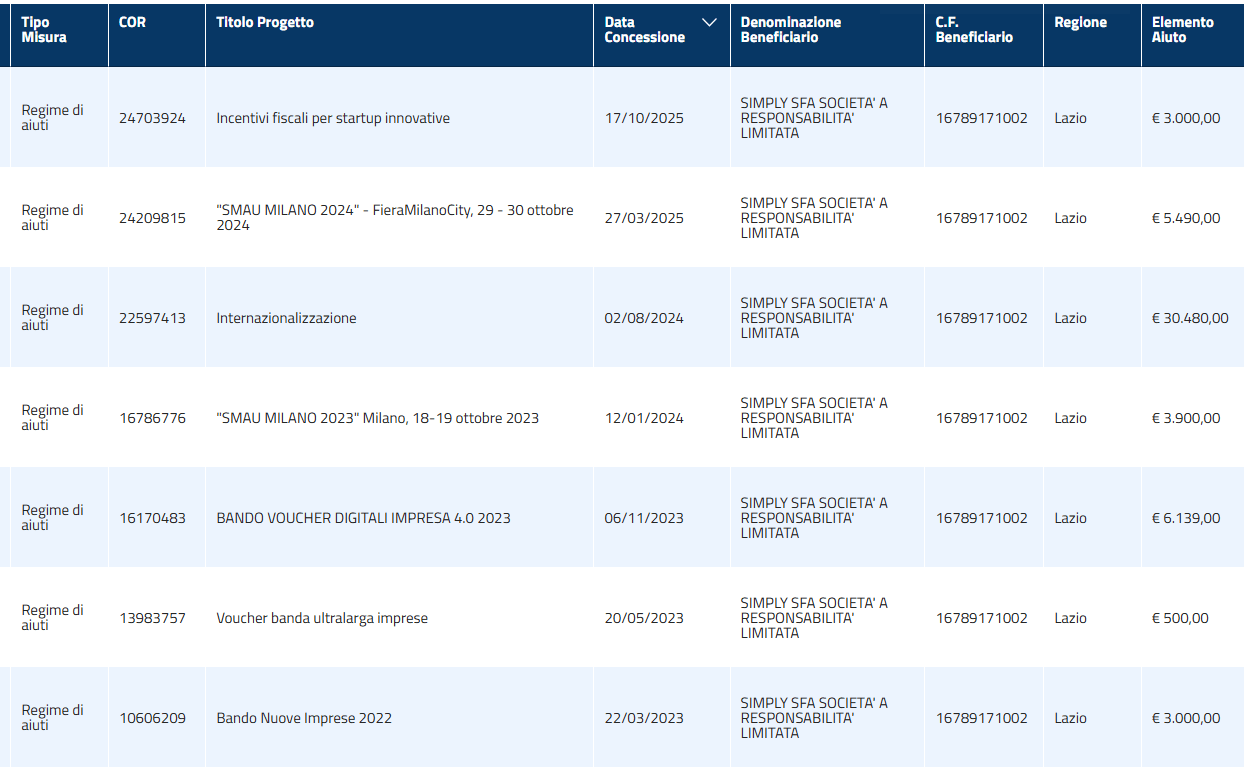The height and width of the screenshot is (777, 1244).
Task: Click the Elemento Aiuto column header
Action: 1182,30
